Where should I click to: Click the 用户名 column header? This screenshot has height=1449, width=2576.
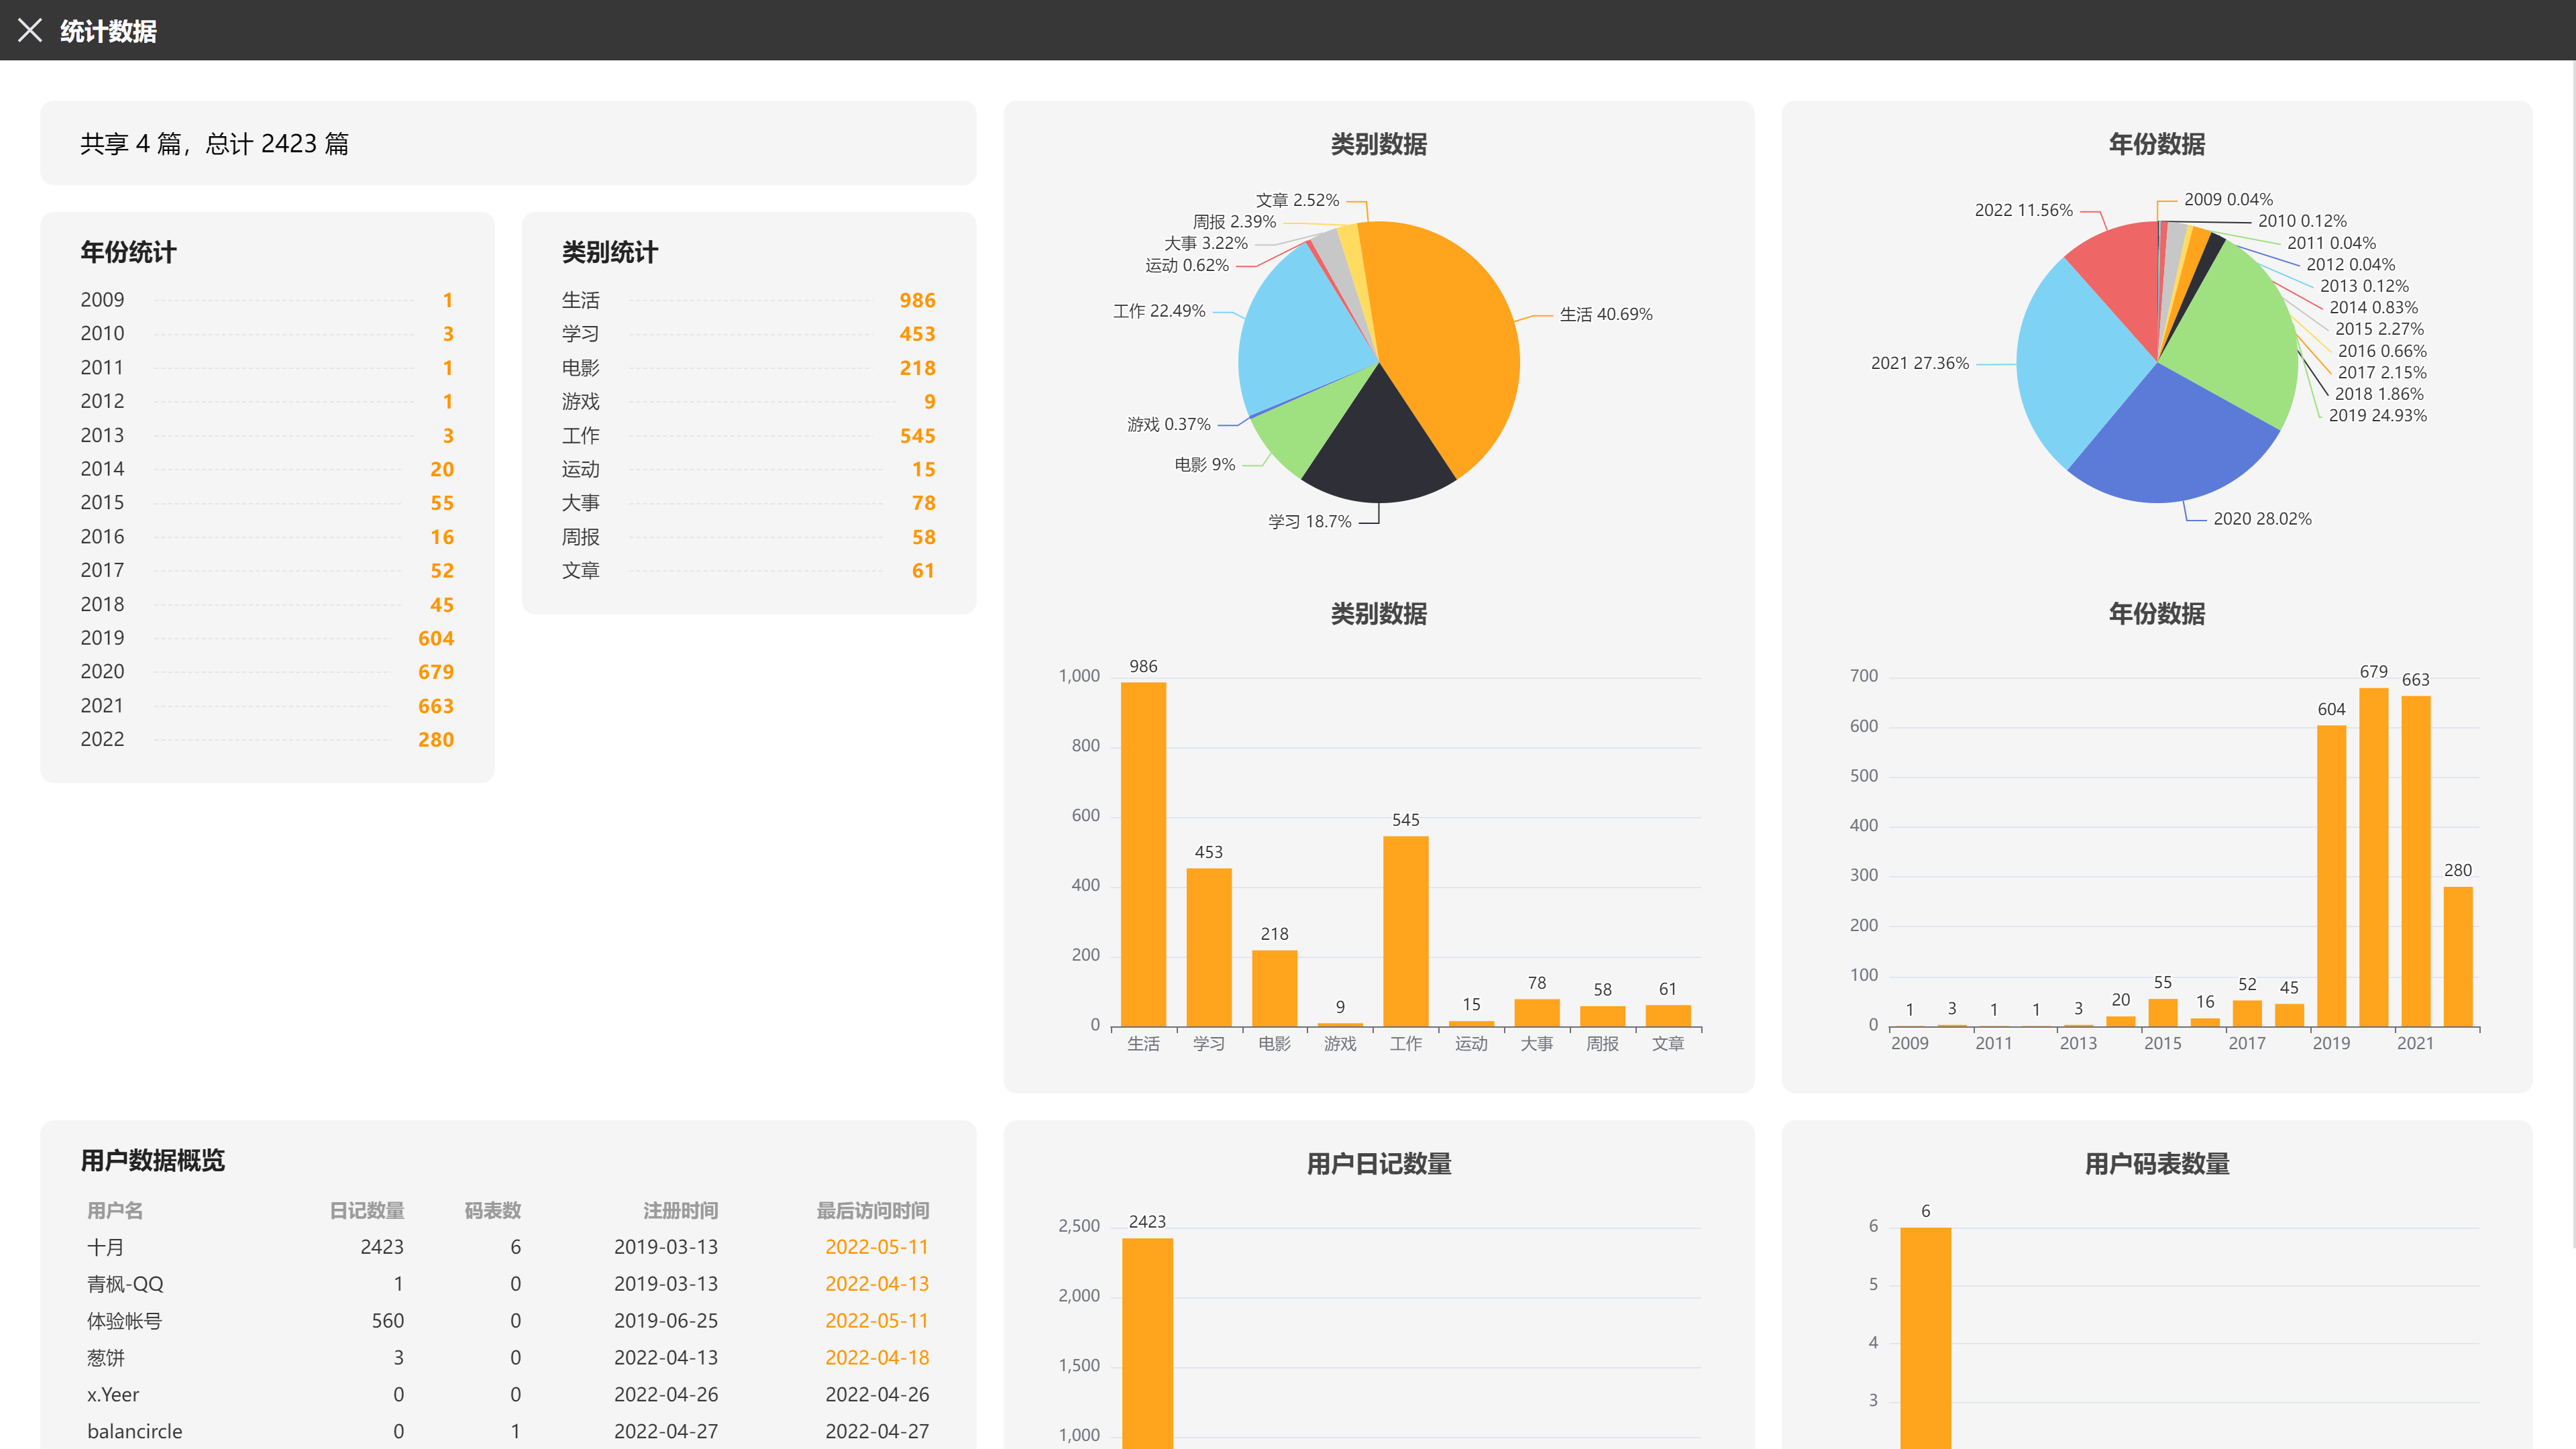point(115,1210)
